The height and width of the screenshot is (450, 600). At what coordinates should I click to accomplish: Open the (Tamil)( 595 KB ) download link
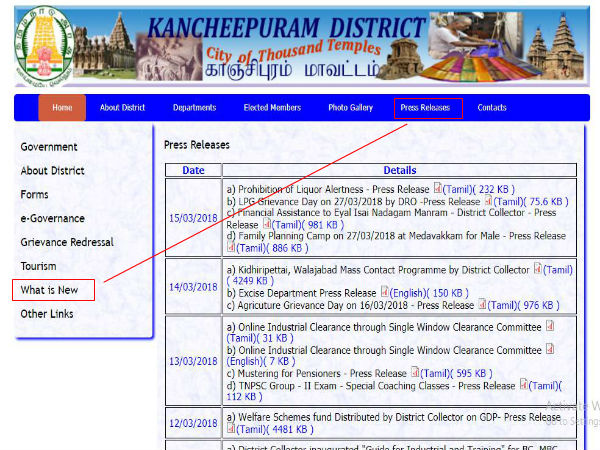[456, 373]
